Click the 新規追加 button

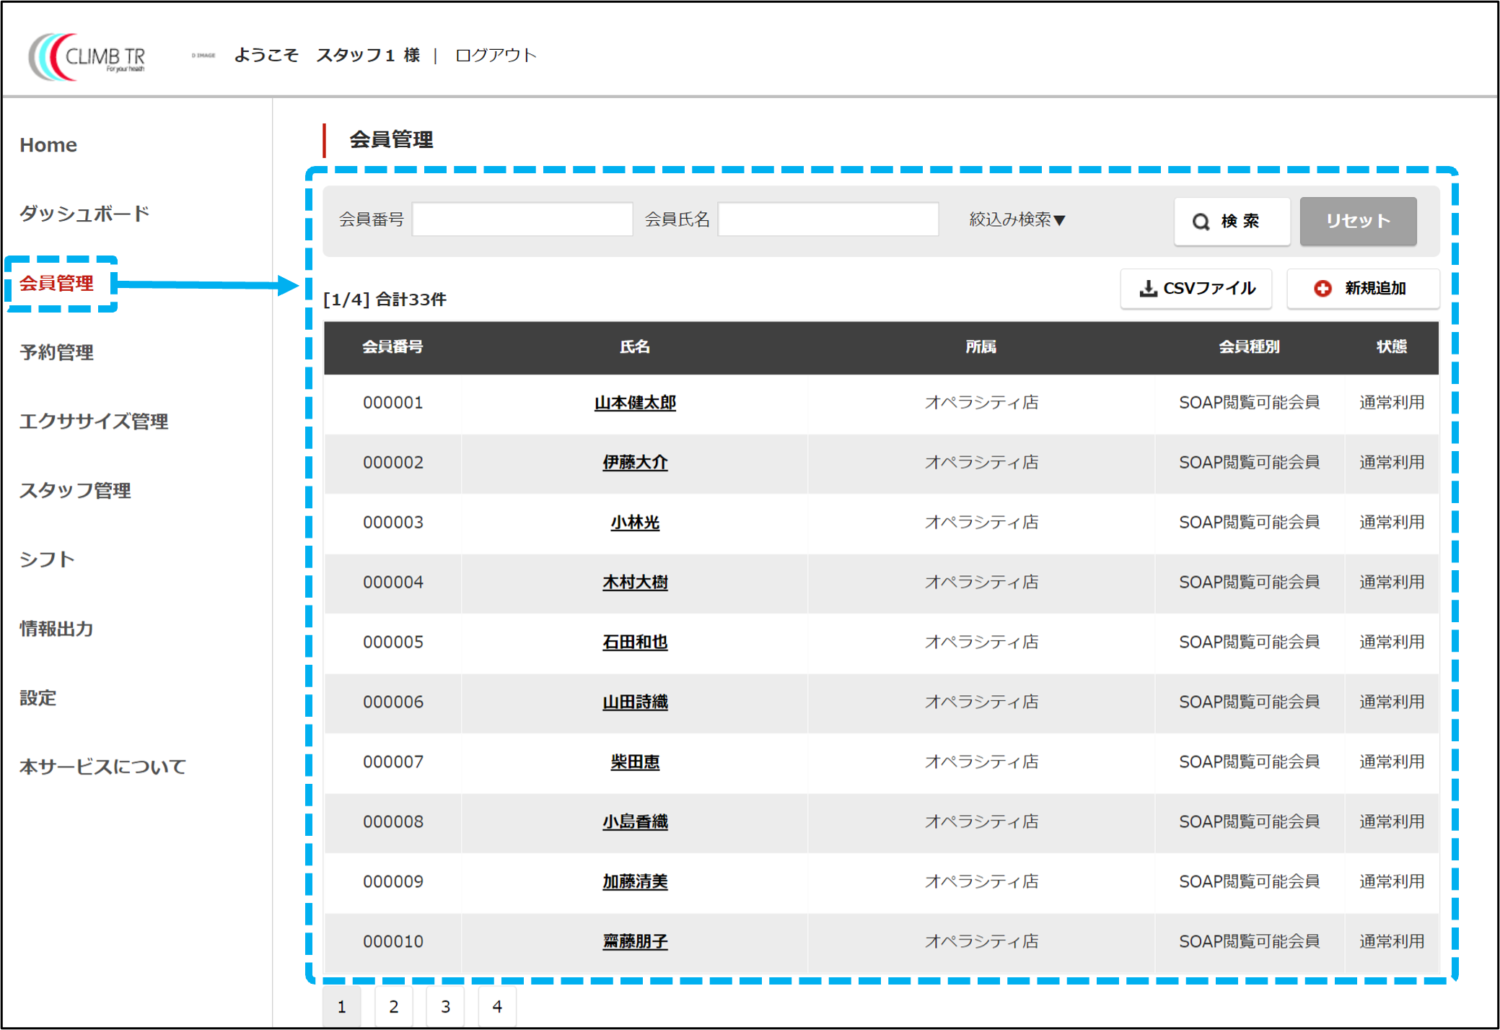1363,289
